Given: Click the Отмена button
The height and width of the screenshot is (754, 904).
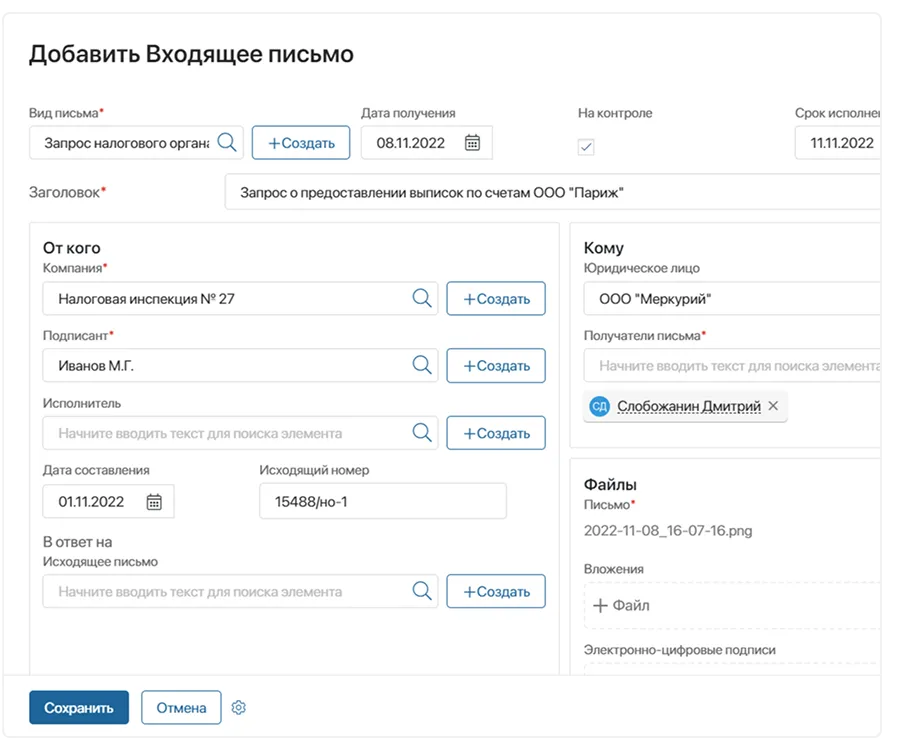Looking at the screenshot, I should coord(181,707).
